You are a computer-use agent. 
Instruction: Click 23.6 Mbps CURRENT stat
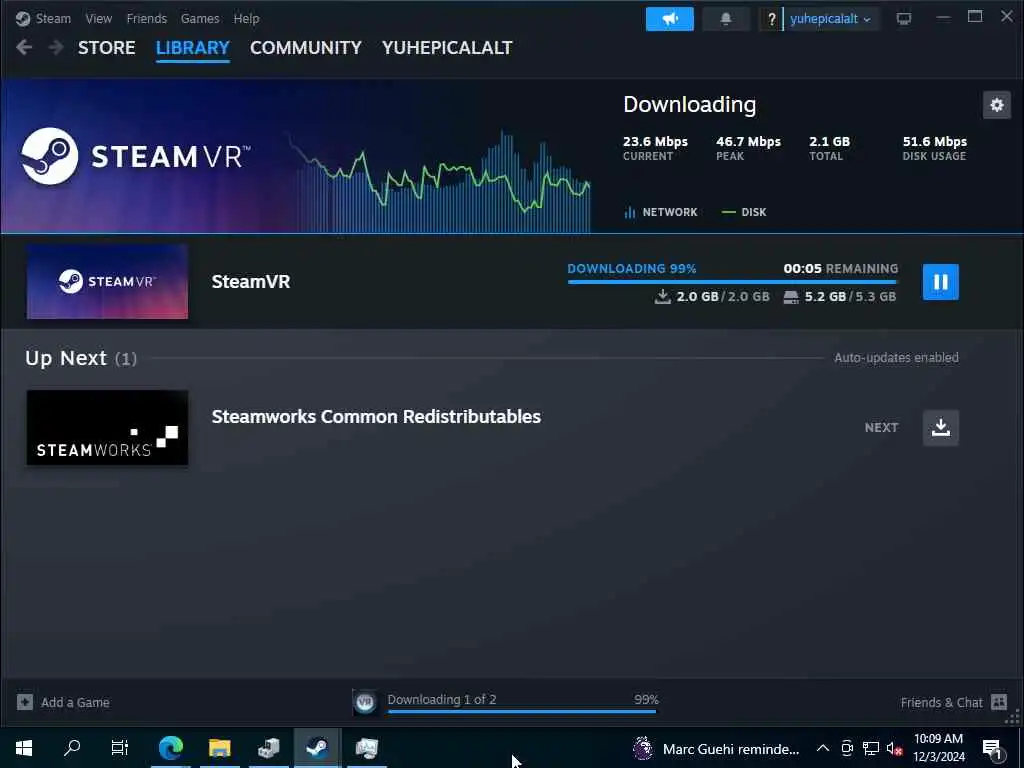click(655, 148)
